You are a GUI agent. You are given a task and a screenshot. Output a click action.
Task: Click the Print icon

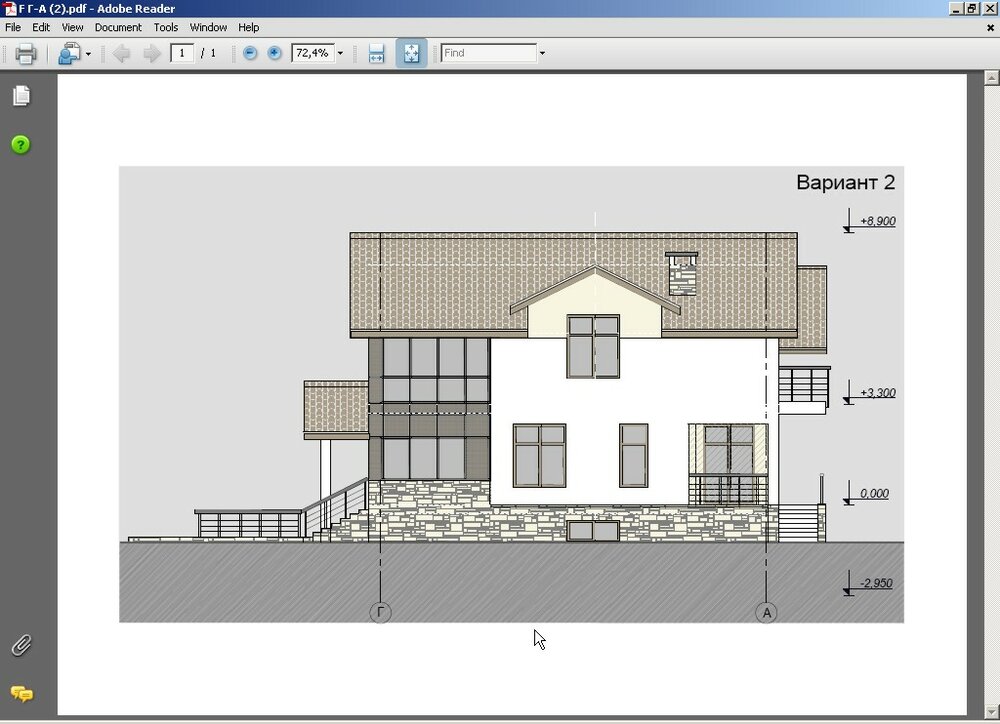25,53
